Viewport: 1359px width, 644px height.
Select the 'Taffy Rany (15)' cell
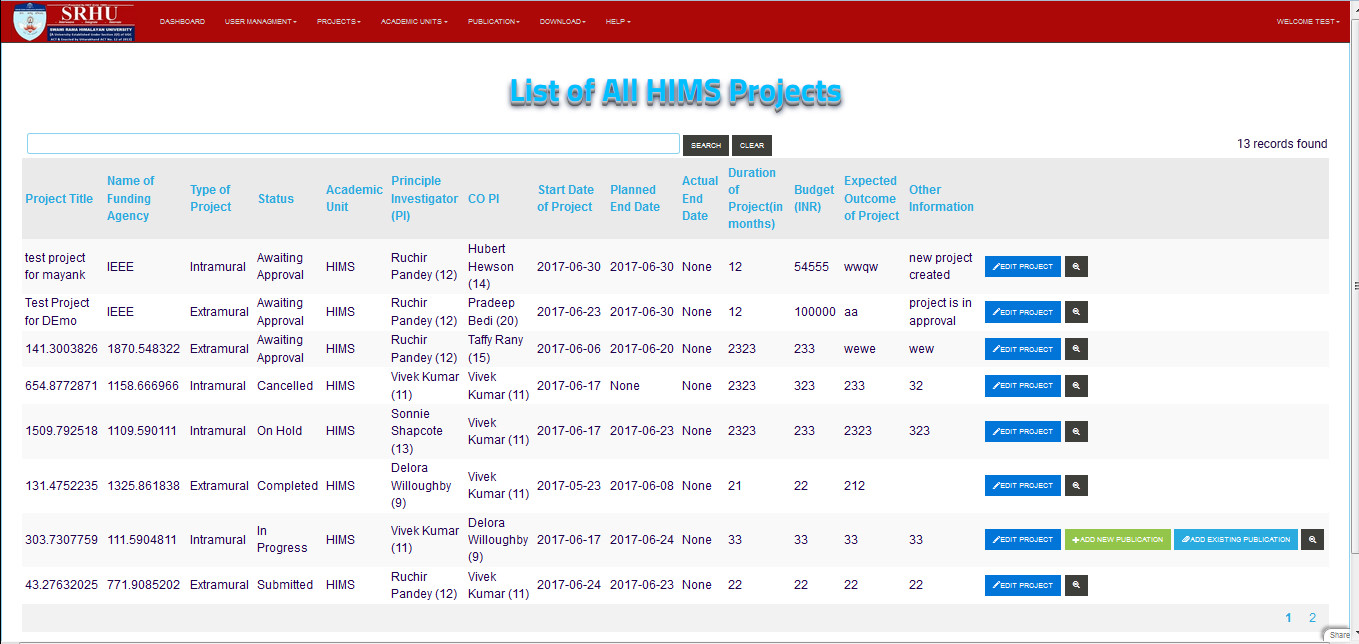tap(496, 349)
